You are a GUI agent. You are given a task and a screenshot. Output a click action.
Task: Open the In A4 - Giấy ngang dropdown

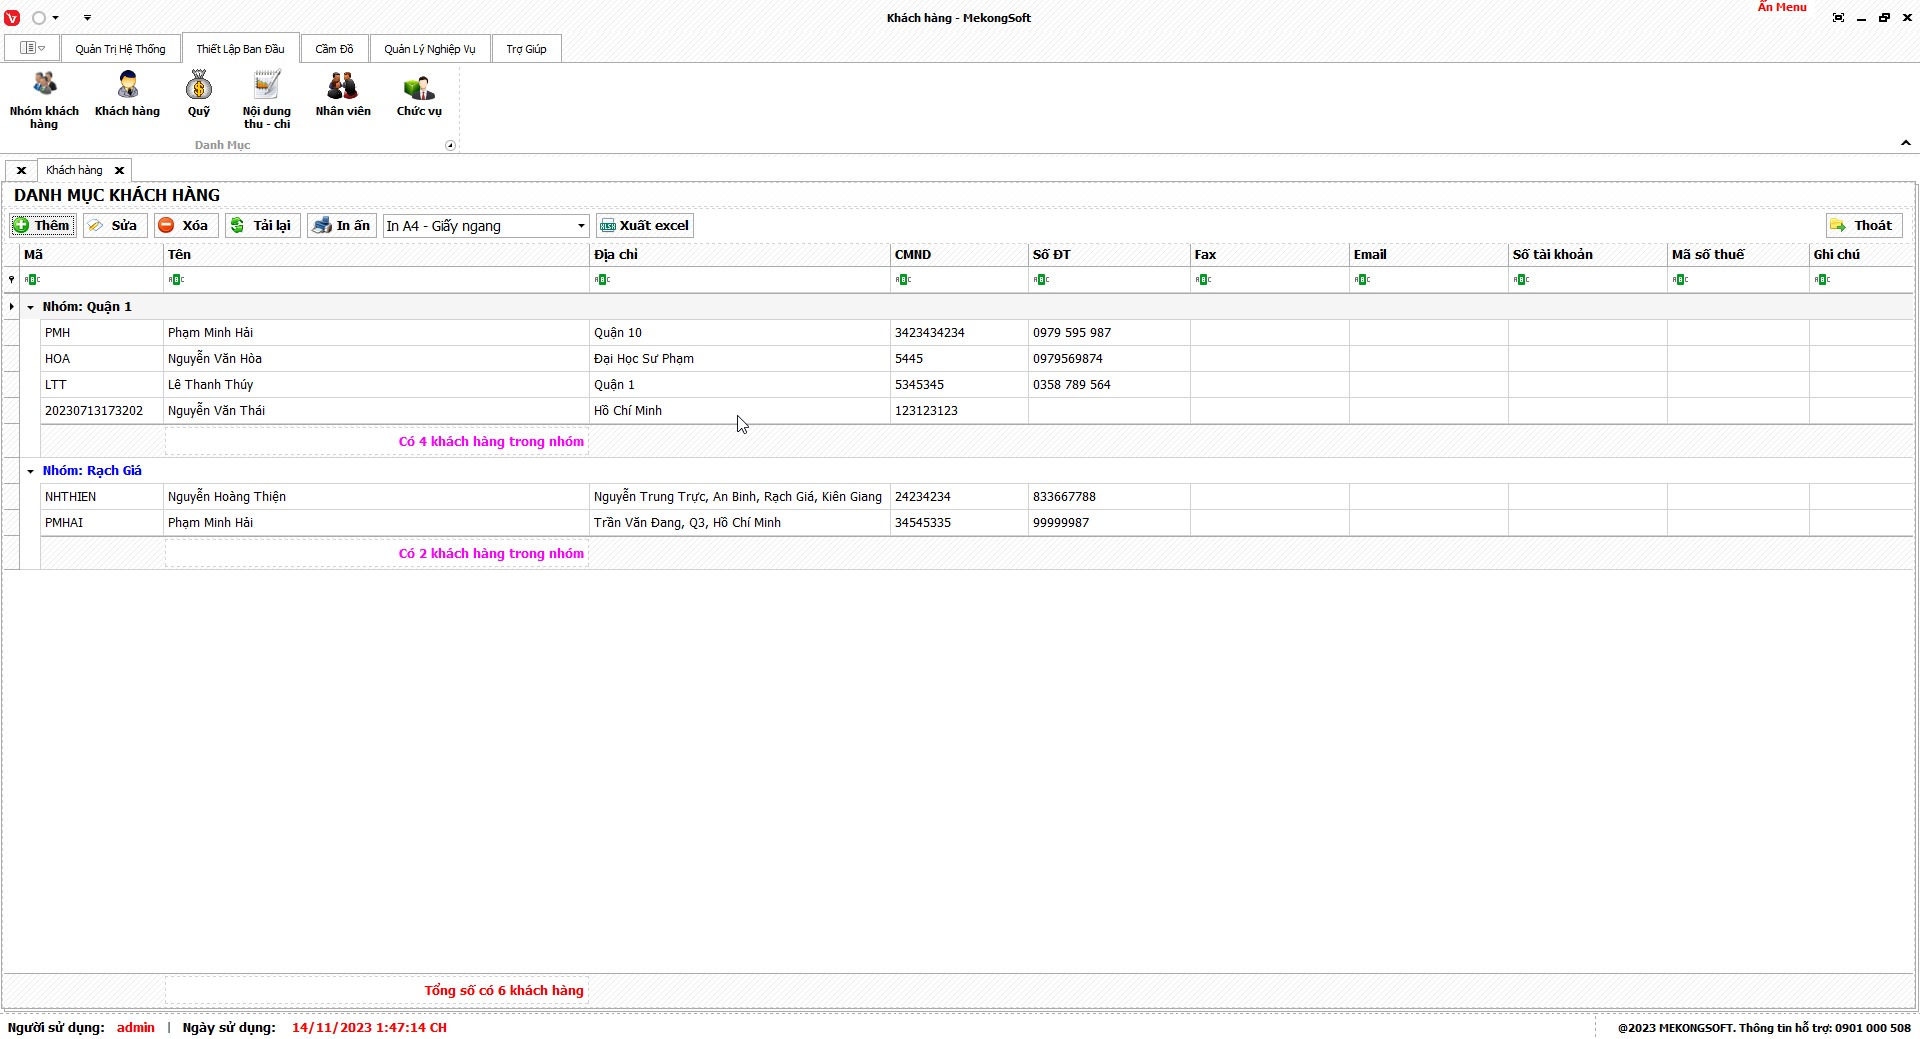580,226
